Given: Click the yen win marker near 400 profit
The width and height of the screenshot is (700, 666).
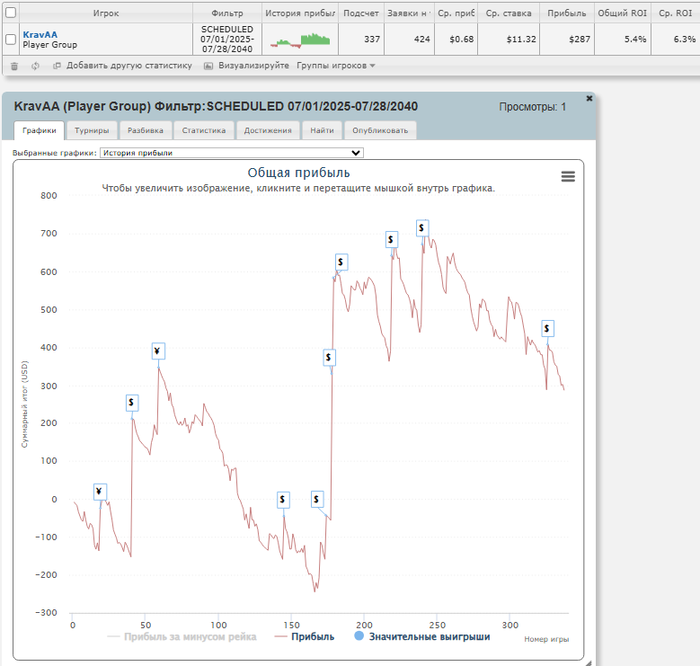Looking at the screenshot, I should coord(158,351).
